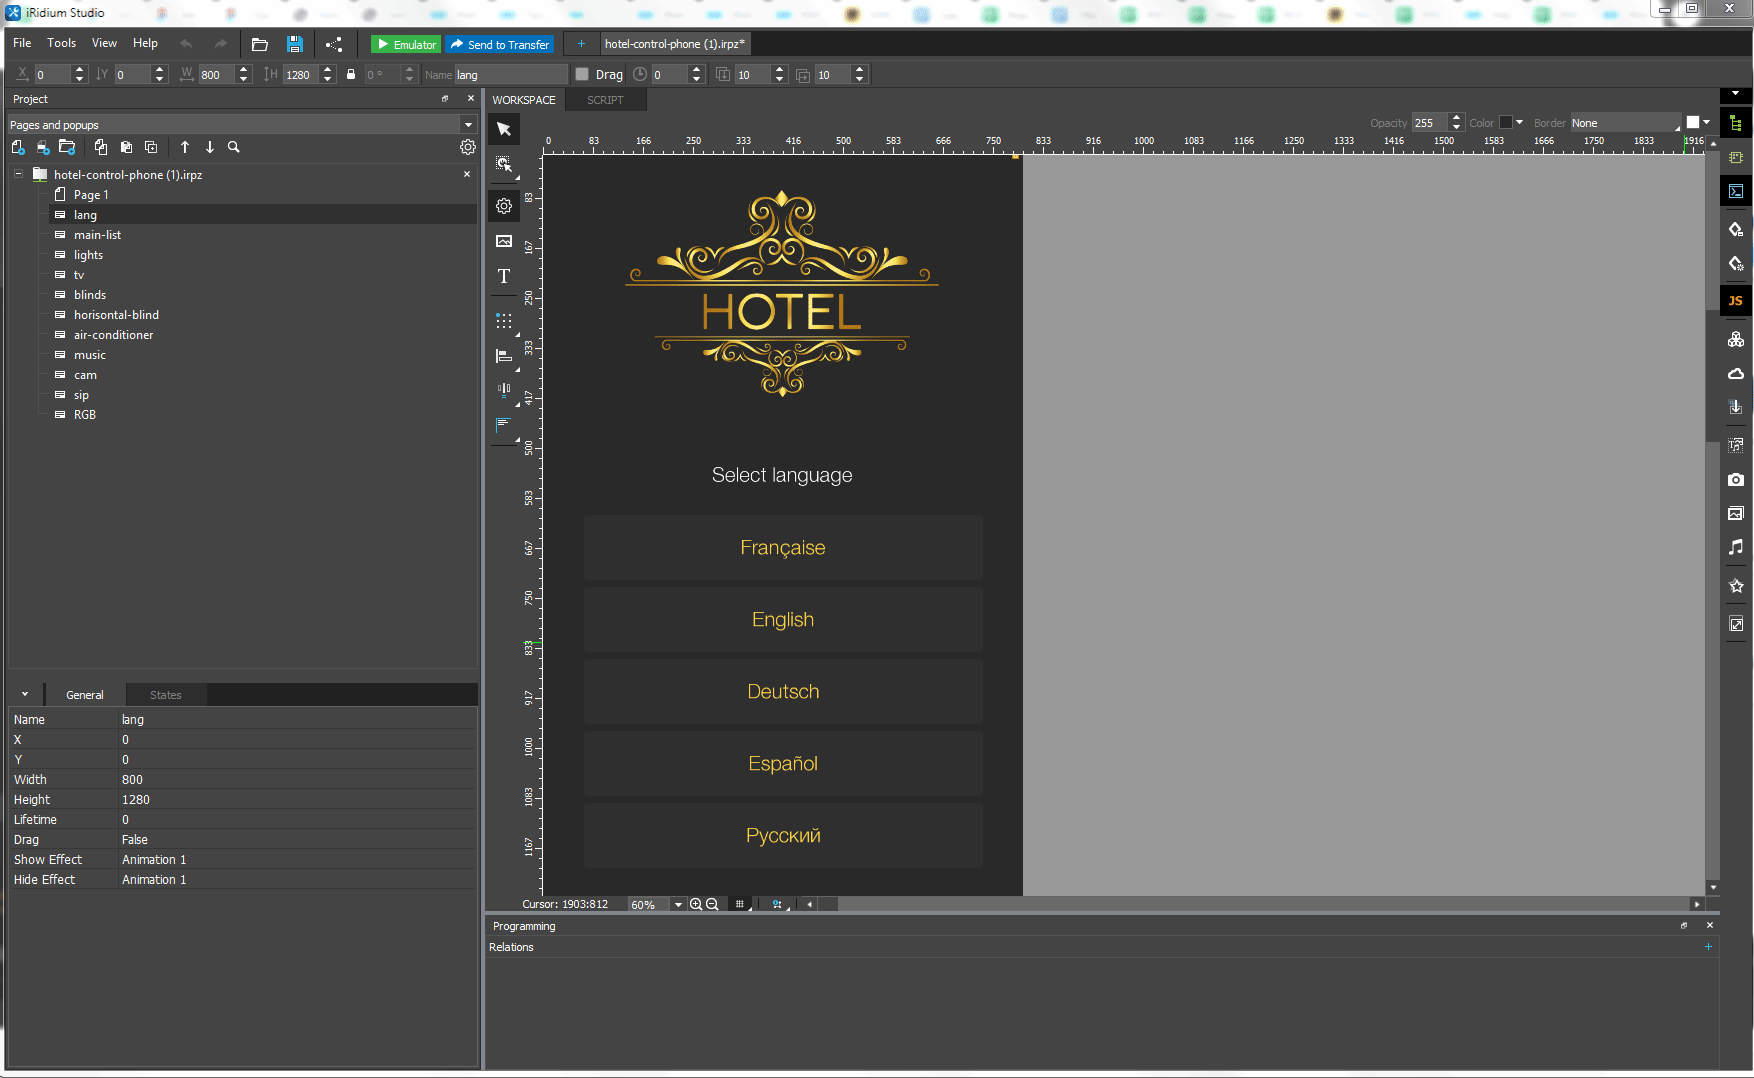Viewport: 1754px width, 1078px height.
Task: Click the camera icon in the right sidebar
Action: [1735, 479]
